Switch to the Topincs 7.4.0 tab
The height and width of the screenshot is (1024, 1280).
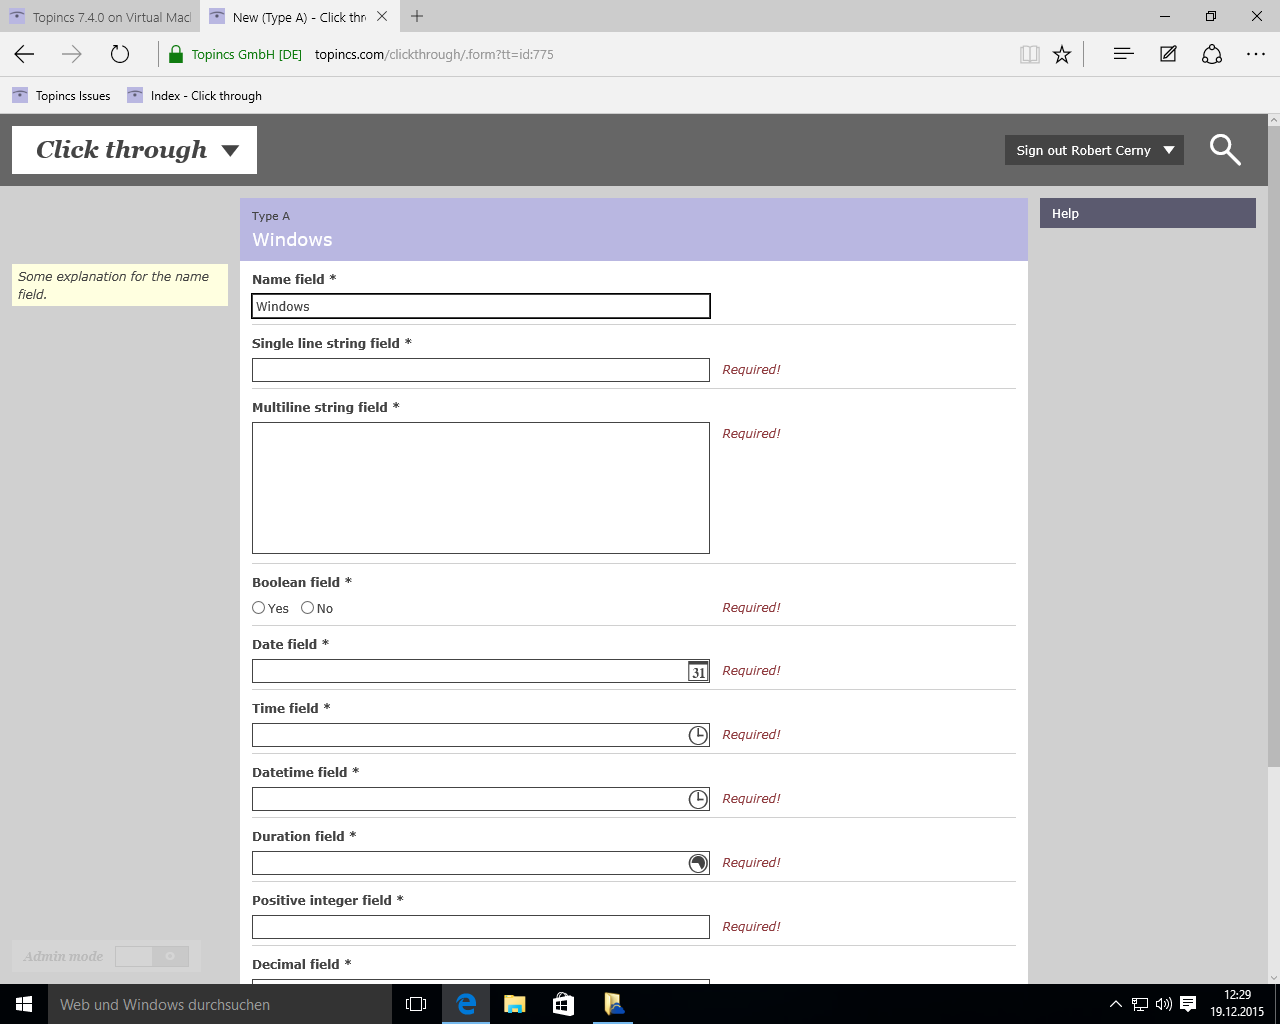100,17
